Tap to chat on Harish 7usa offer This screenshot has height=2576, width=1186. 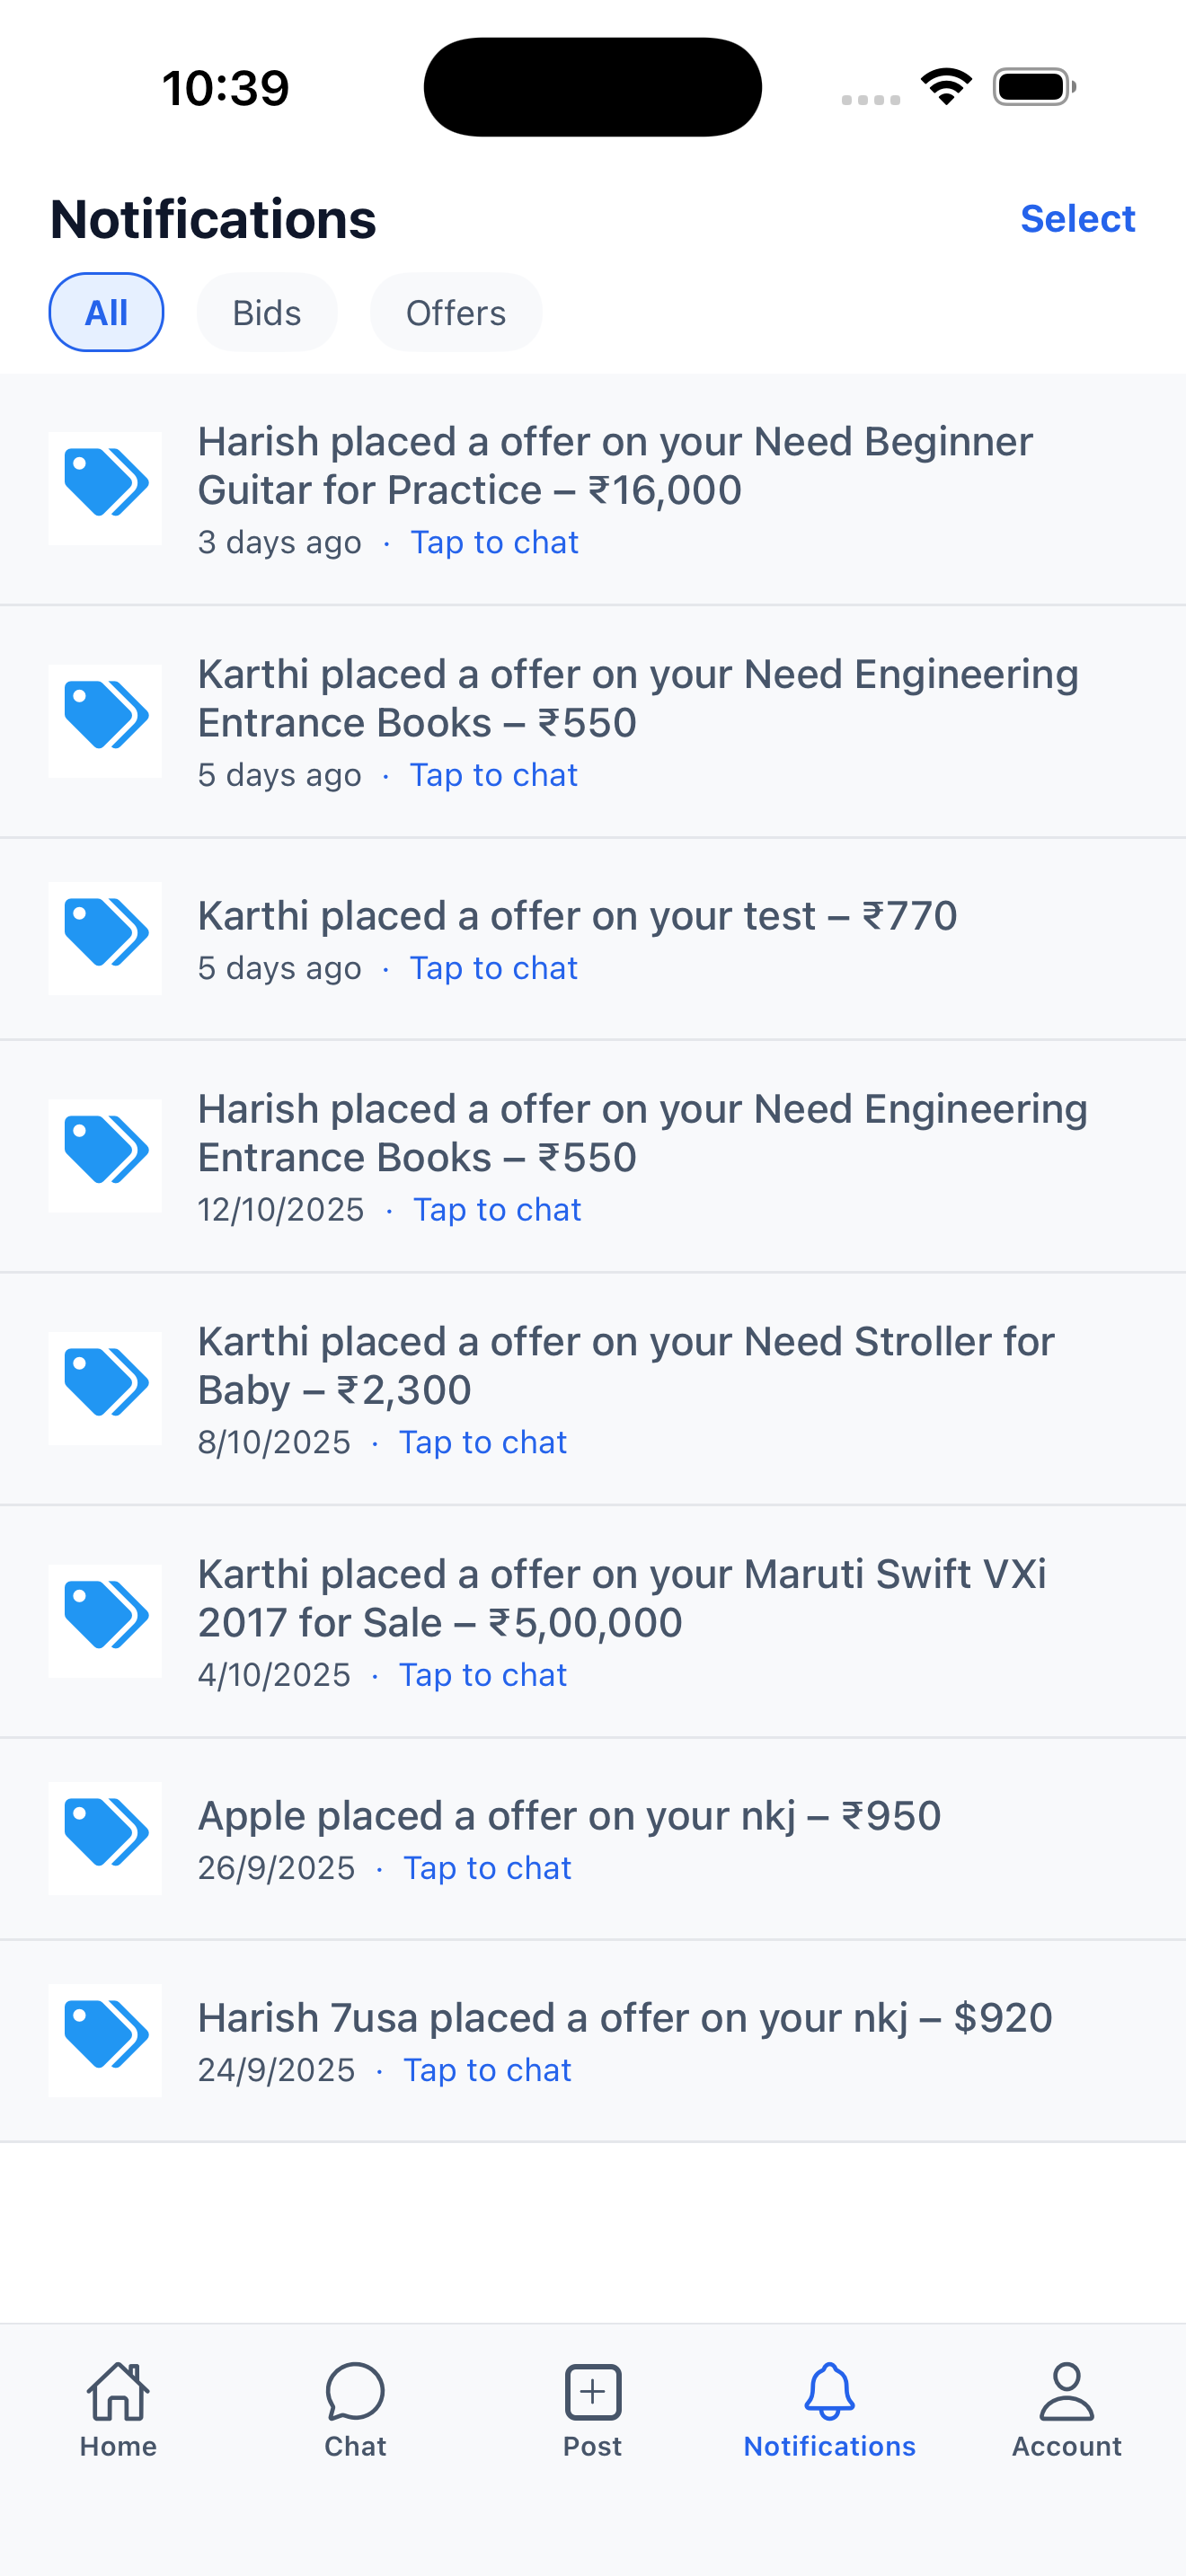487,2071
